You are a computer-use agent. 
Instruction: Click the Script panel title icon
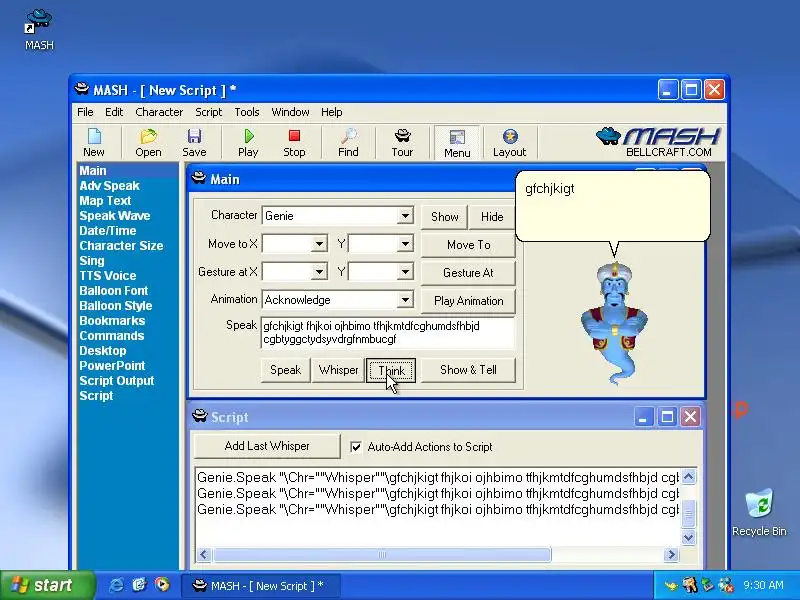199,416
